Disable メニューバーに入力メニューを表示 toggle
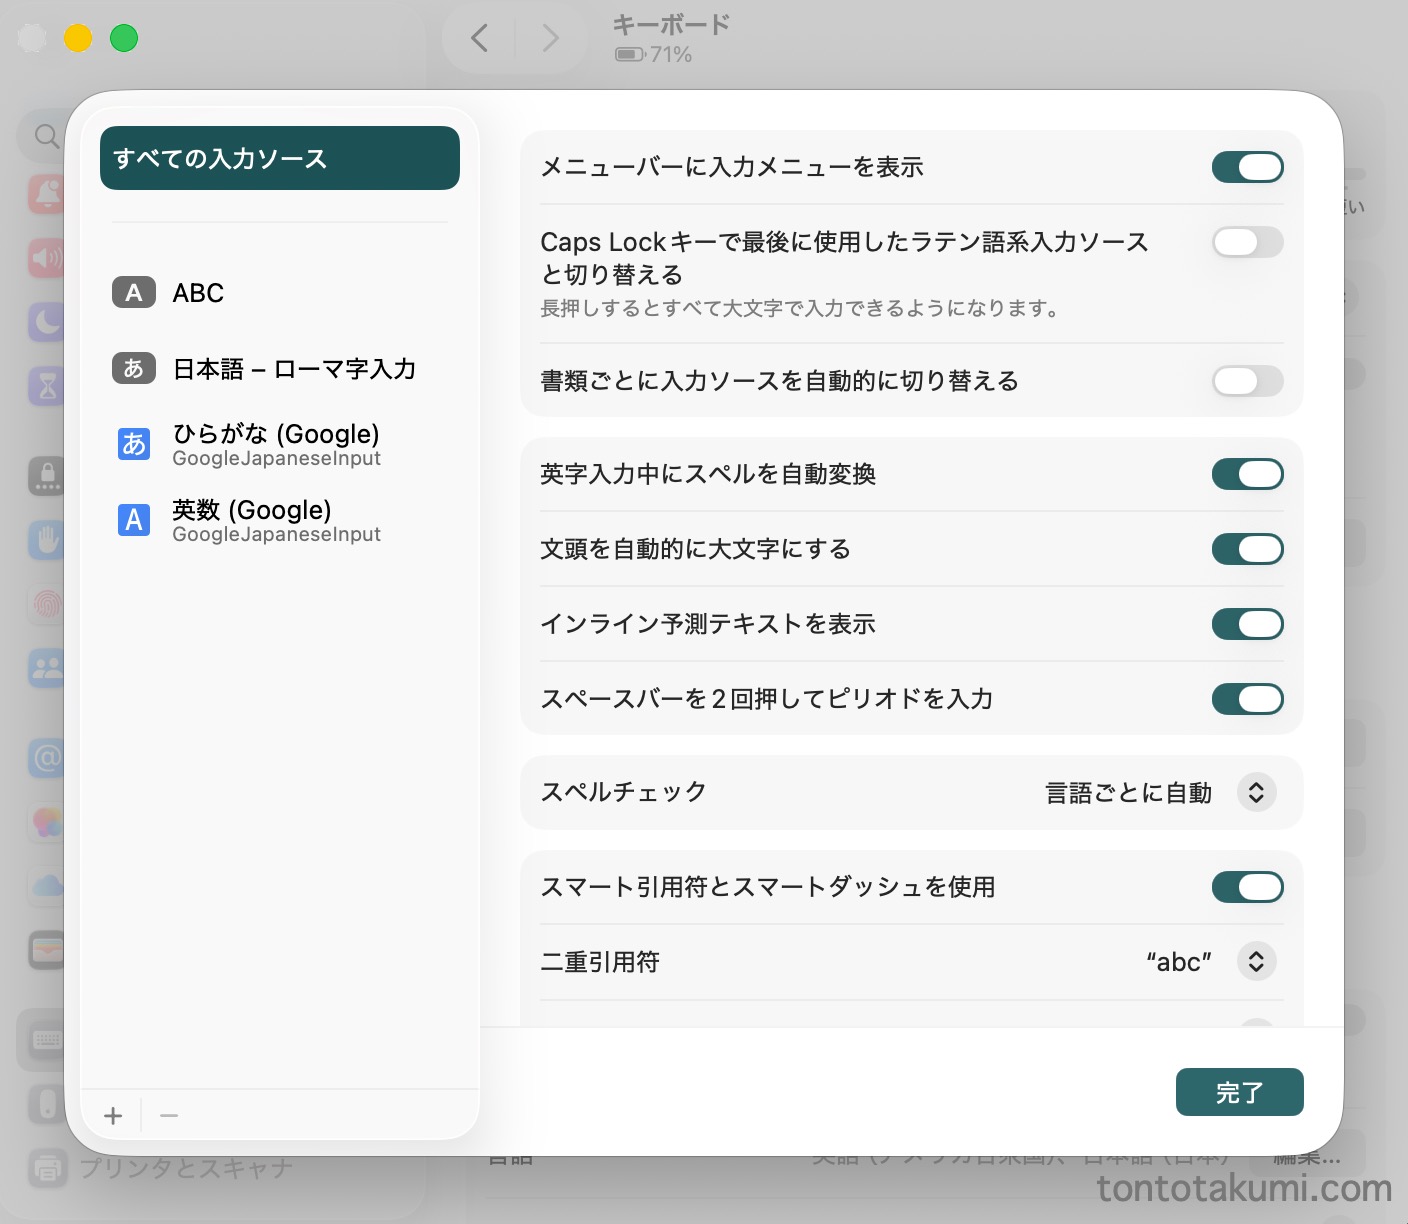The image size is (1408, 1224). point(1247,167)
